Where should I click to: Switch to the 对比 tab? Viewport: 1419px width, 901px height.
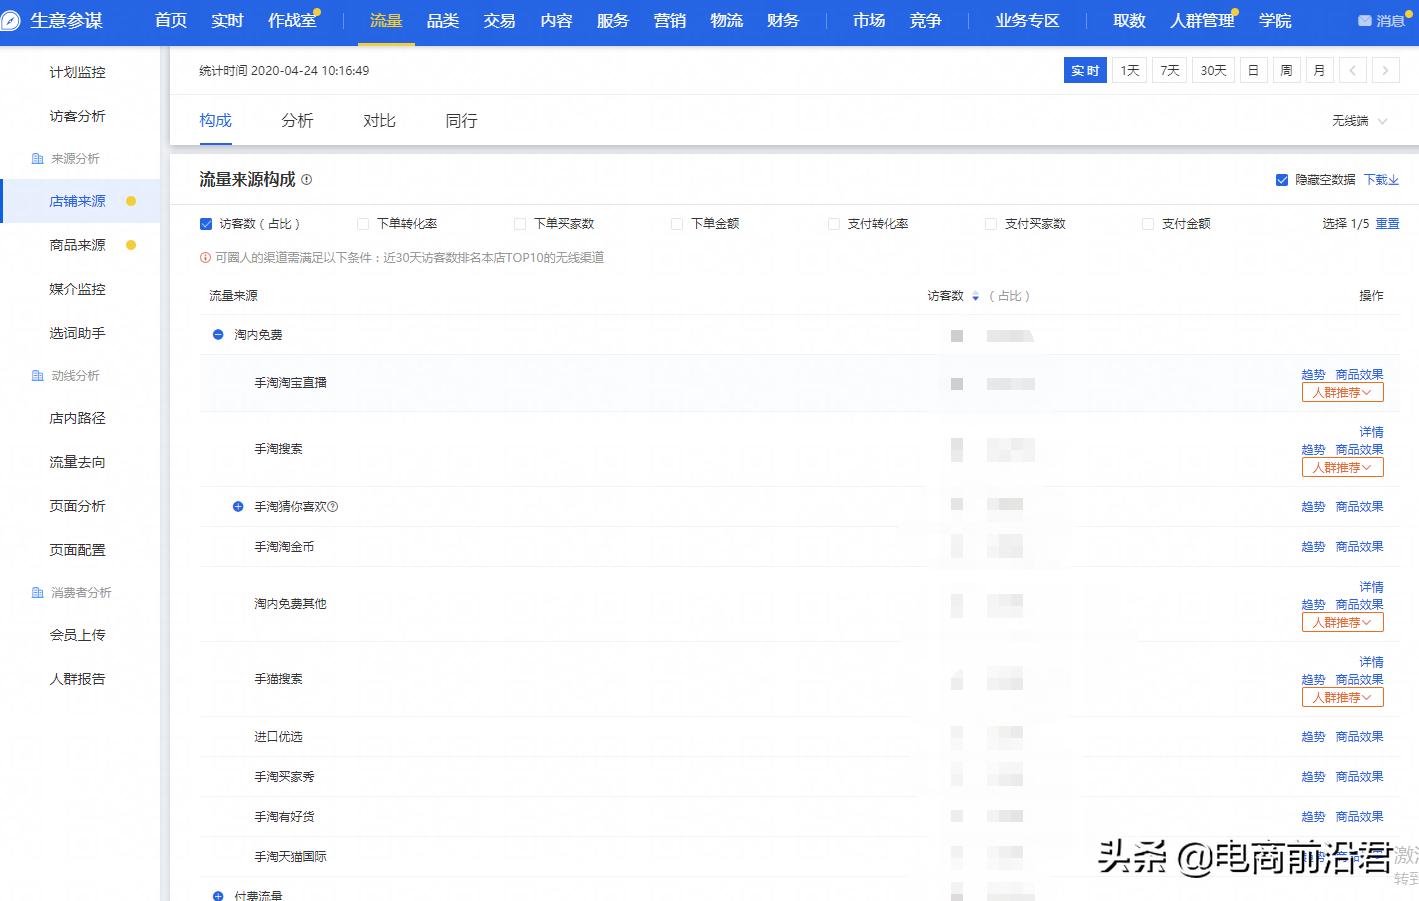379,121
